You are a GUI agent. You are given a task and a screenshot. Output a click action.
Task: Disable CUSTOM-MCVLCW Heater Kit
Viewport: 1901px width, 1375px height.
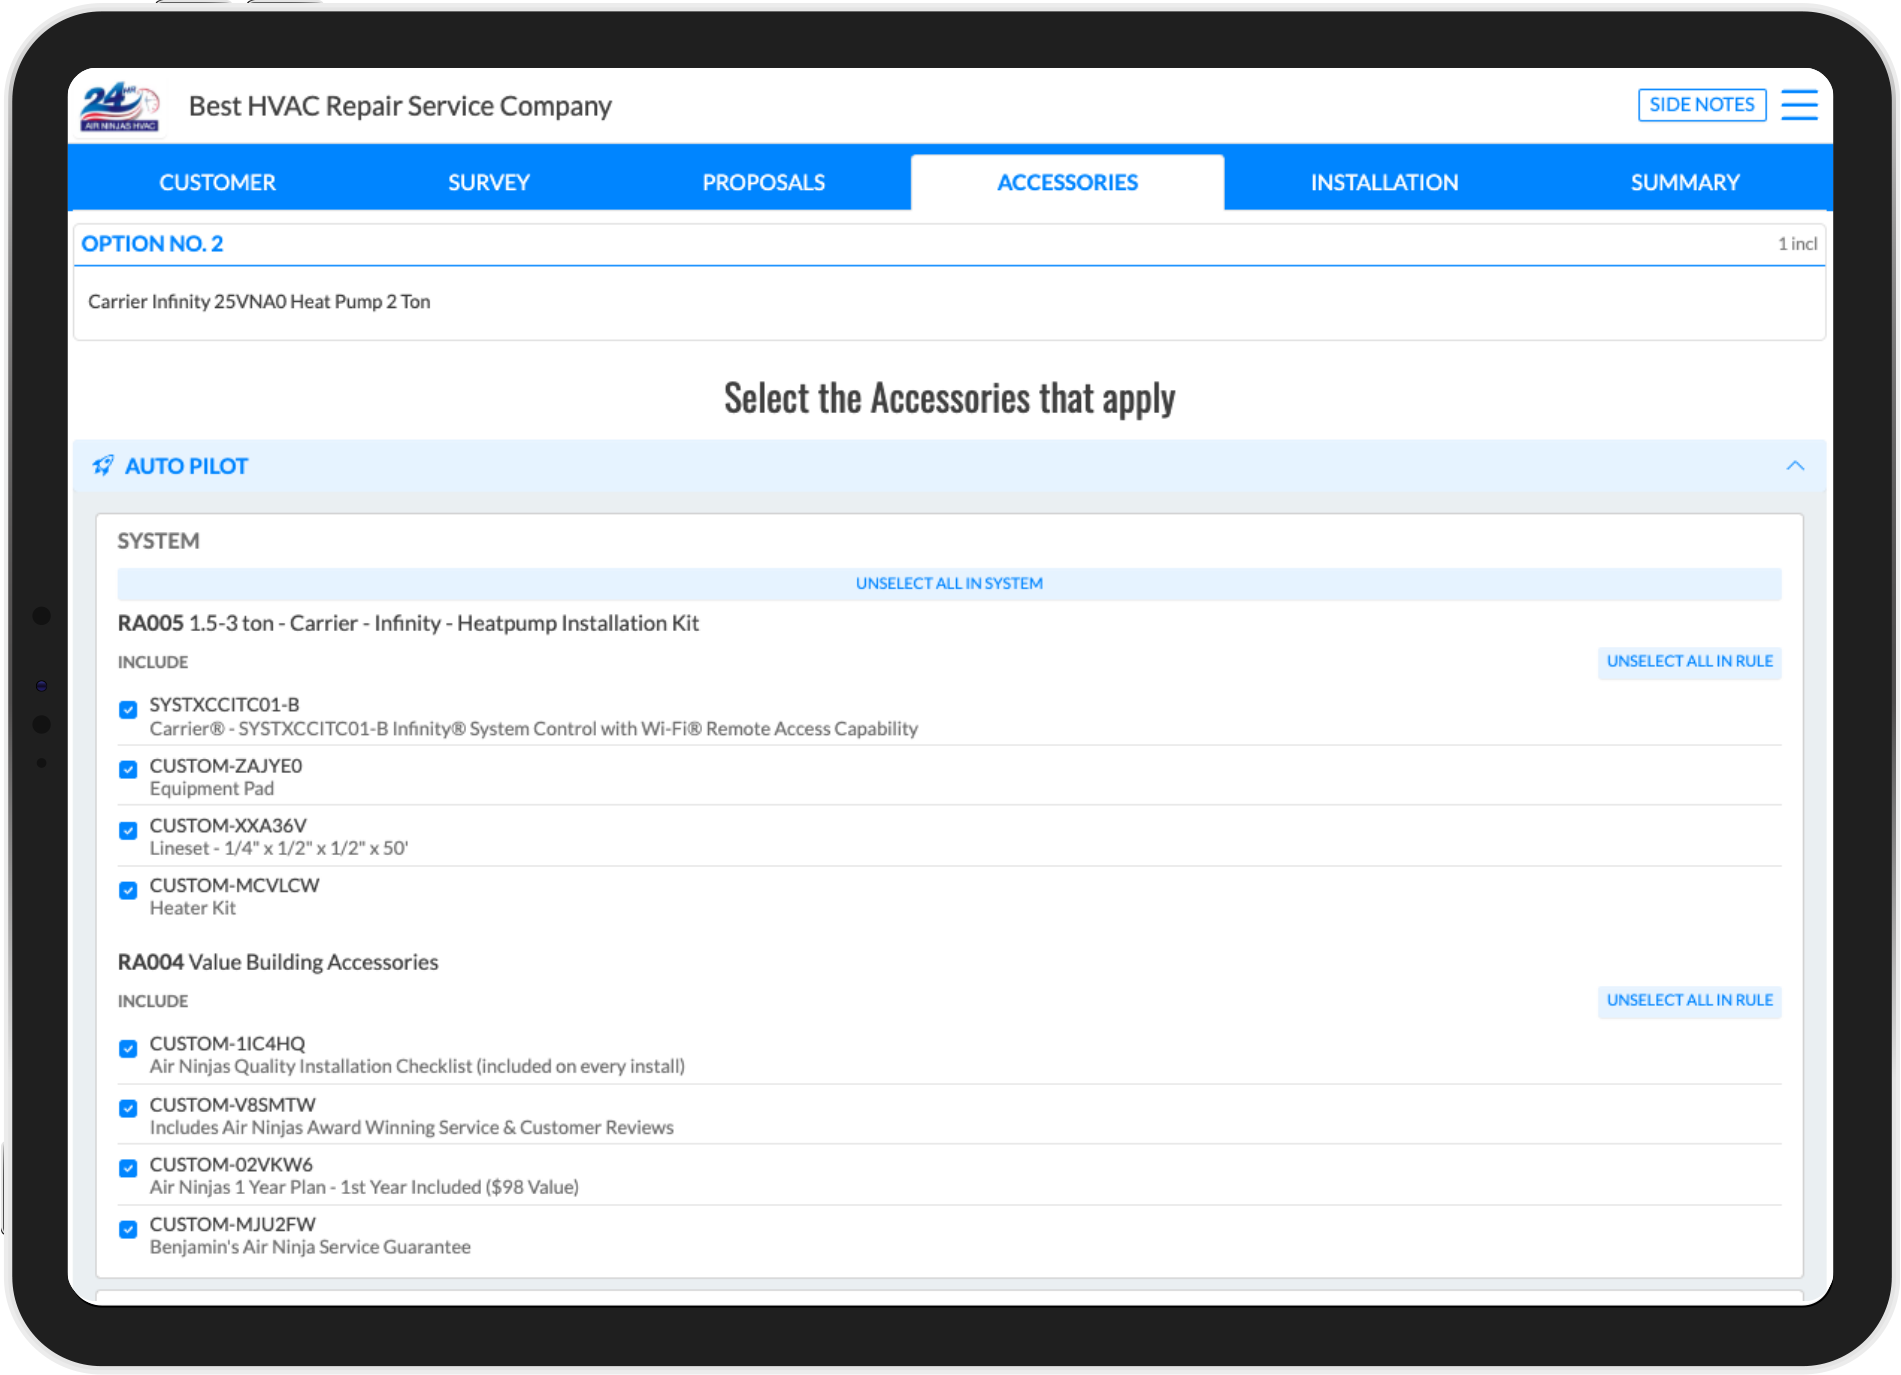[x=128, y=891]
